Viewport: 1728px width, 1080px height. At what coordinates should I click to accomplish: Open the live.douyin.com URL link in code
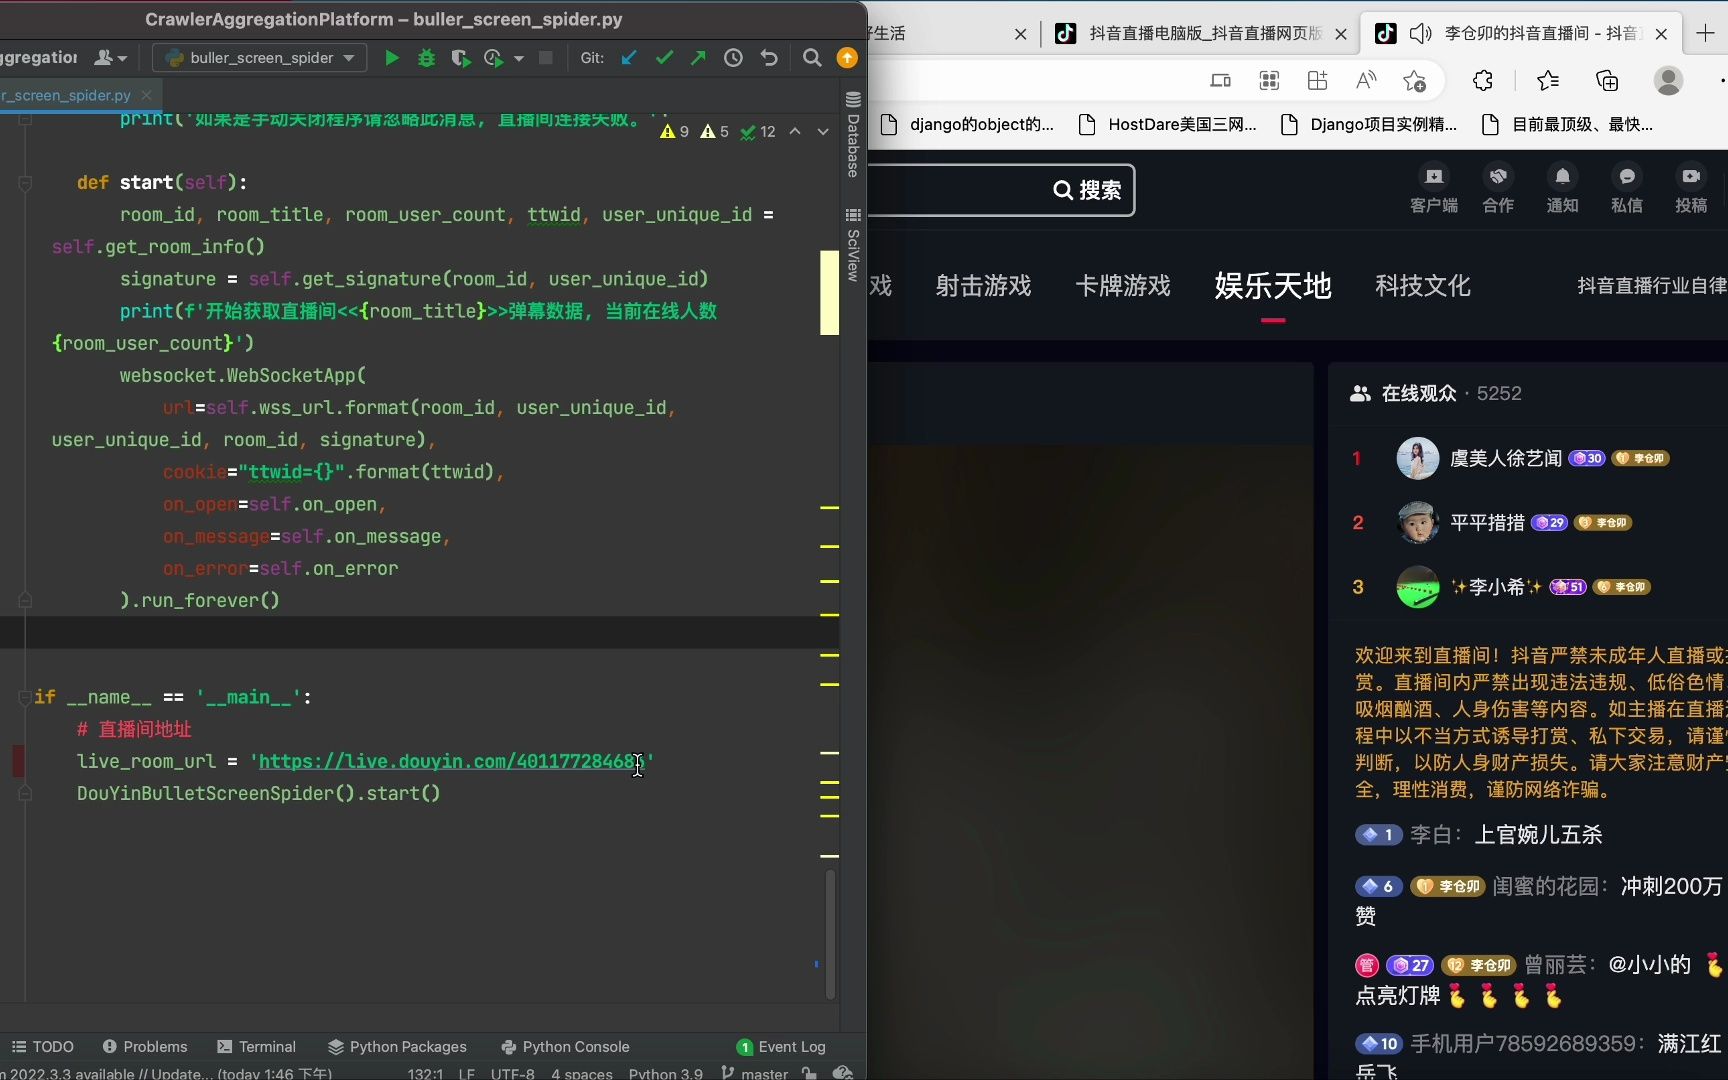tap(451, 761)
